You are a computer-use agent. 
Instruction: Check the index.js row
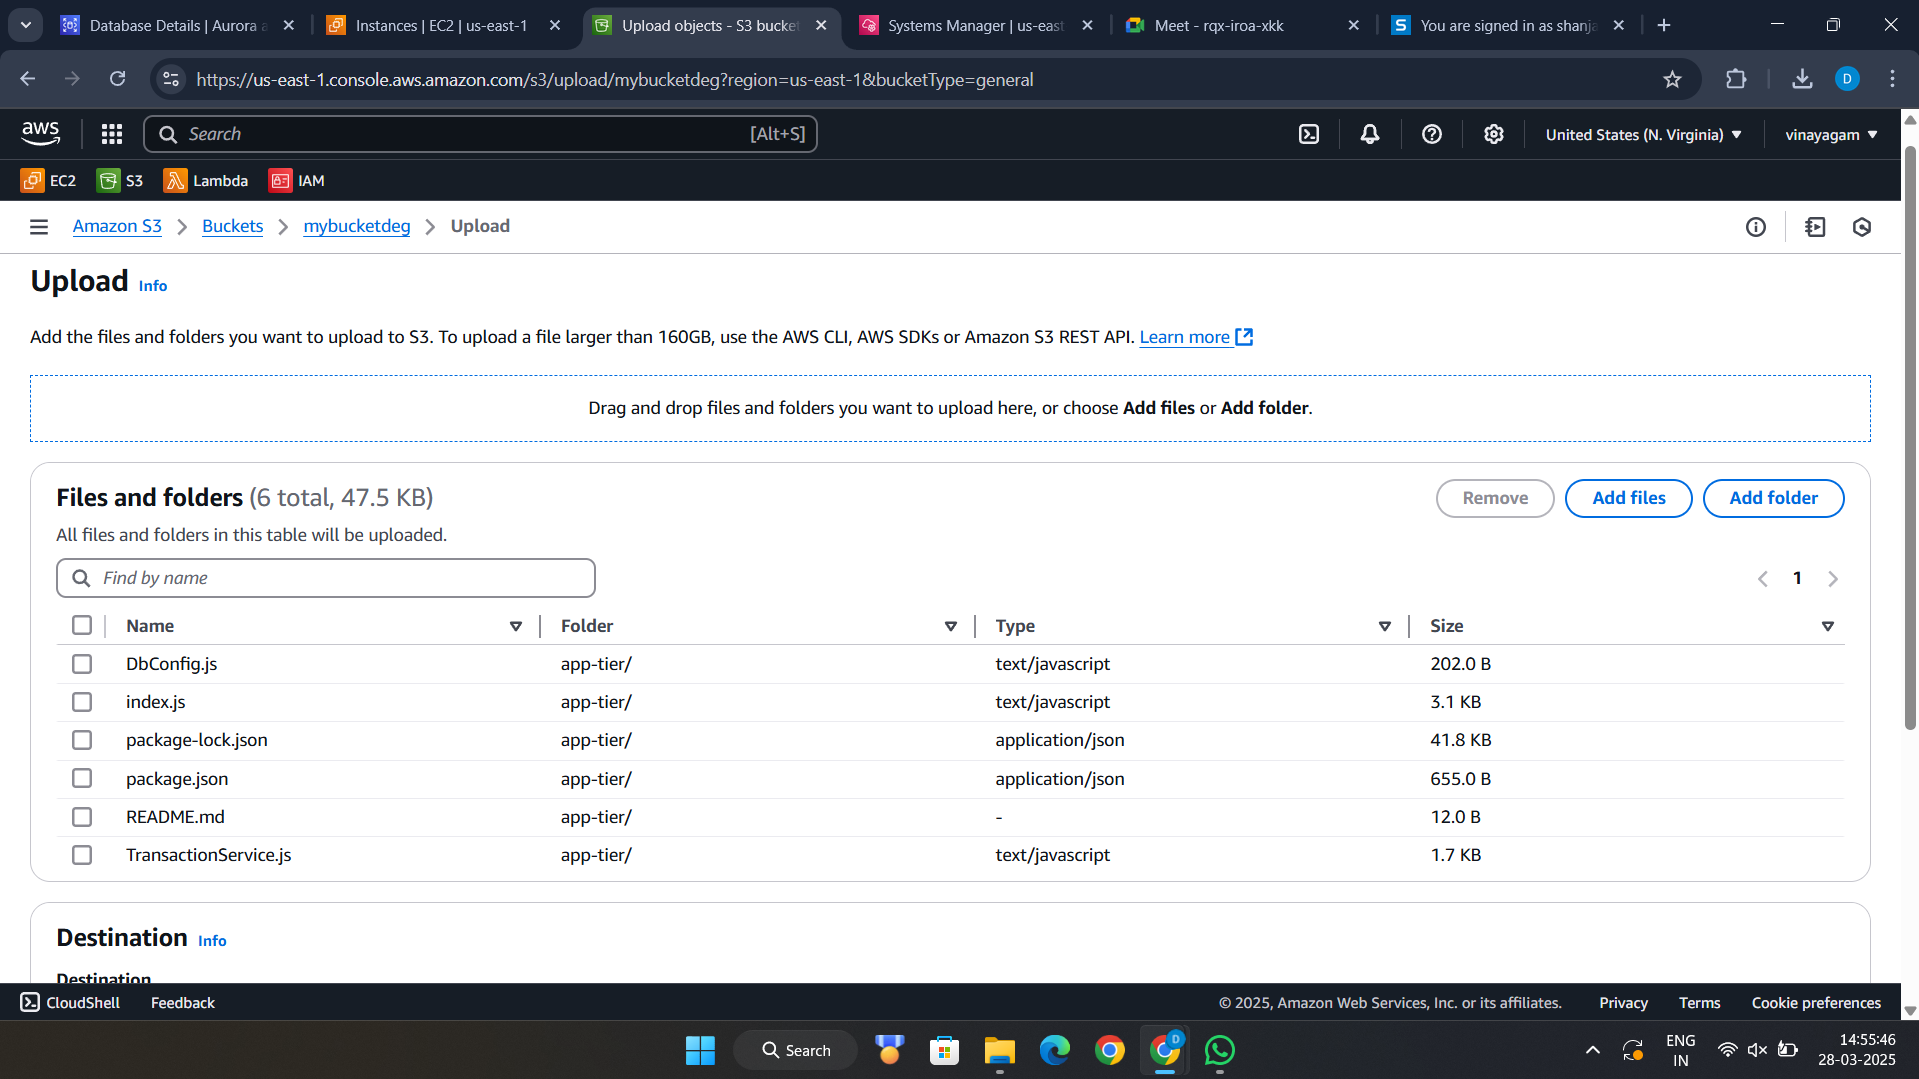click(82, 702)
